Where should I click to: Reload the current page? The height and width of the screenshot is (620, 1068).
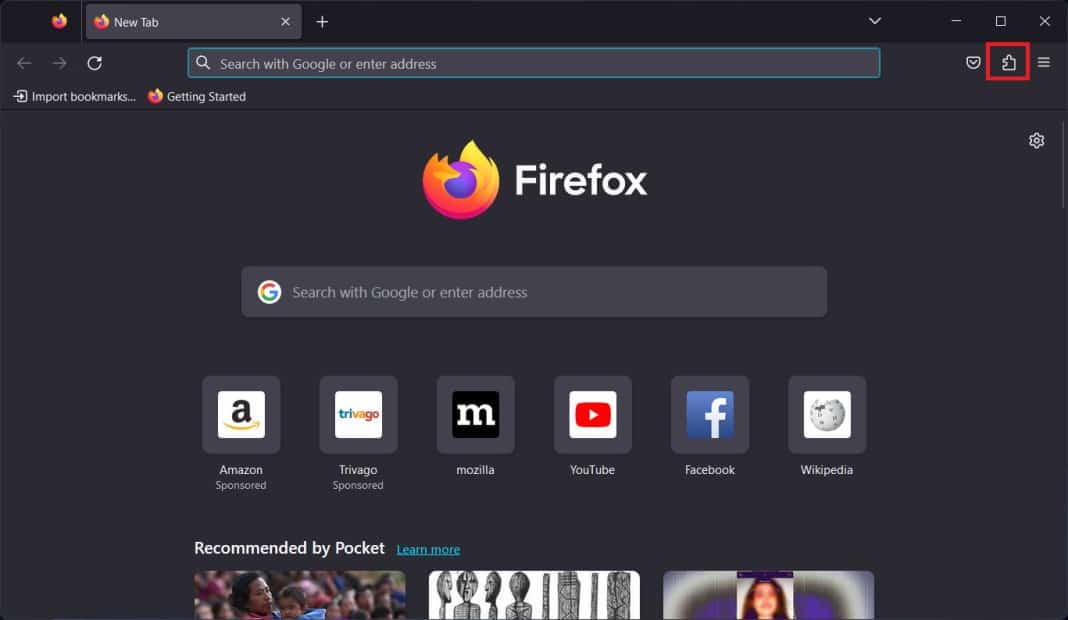[94, 63]
